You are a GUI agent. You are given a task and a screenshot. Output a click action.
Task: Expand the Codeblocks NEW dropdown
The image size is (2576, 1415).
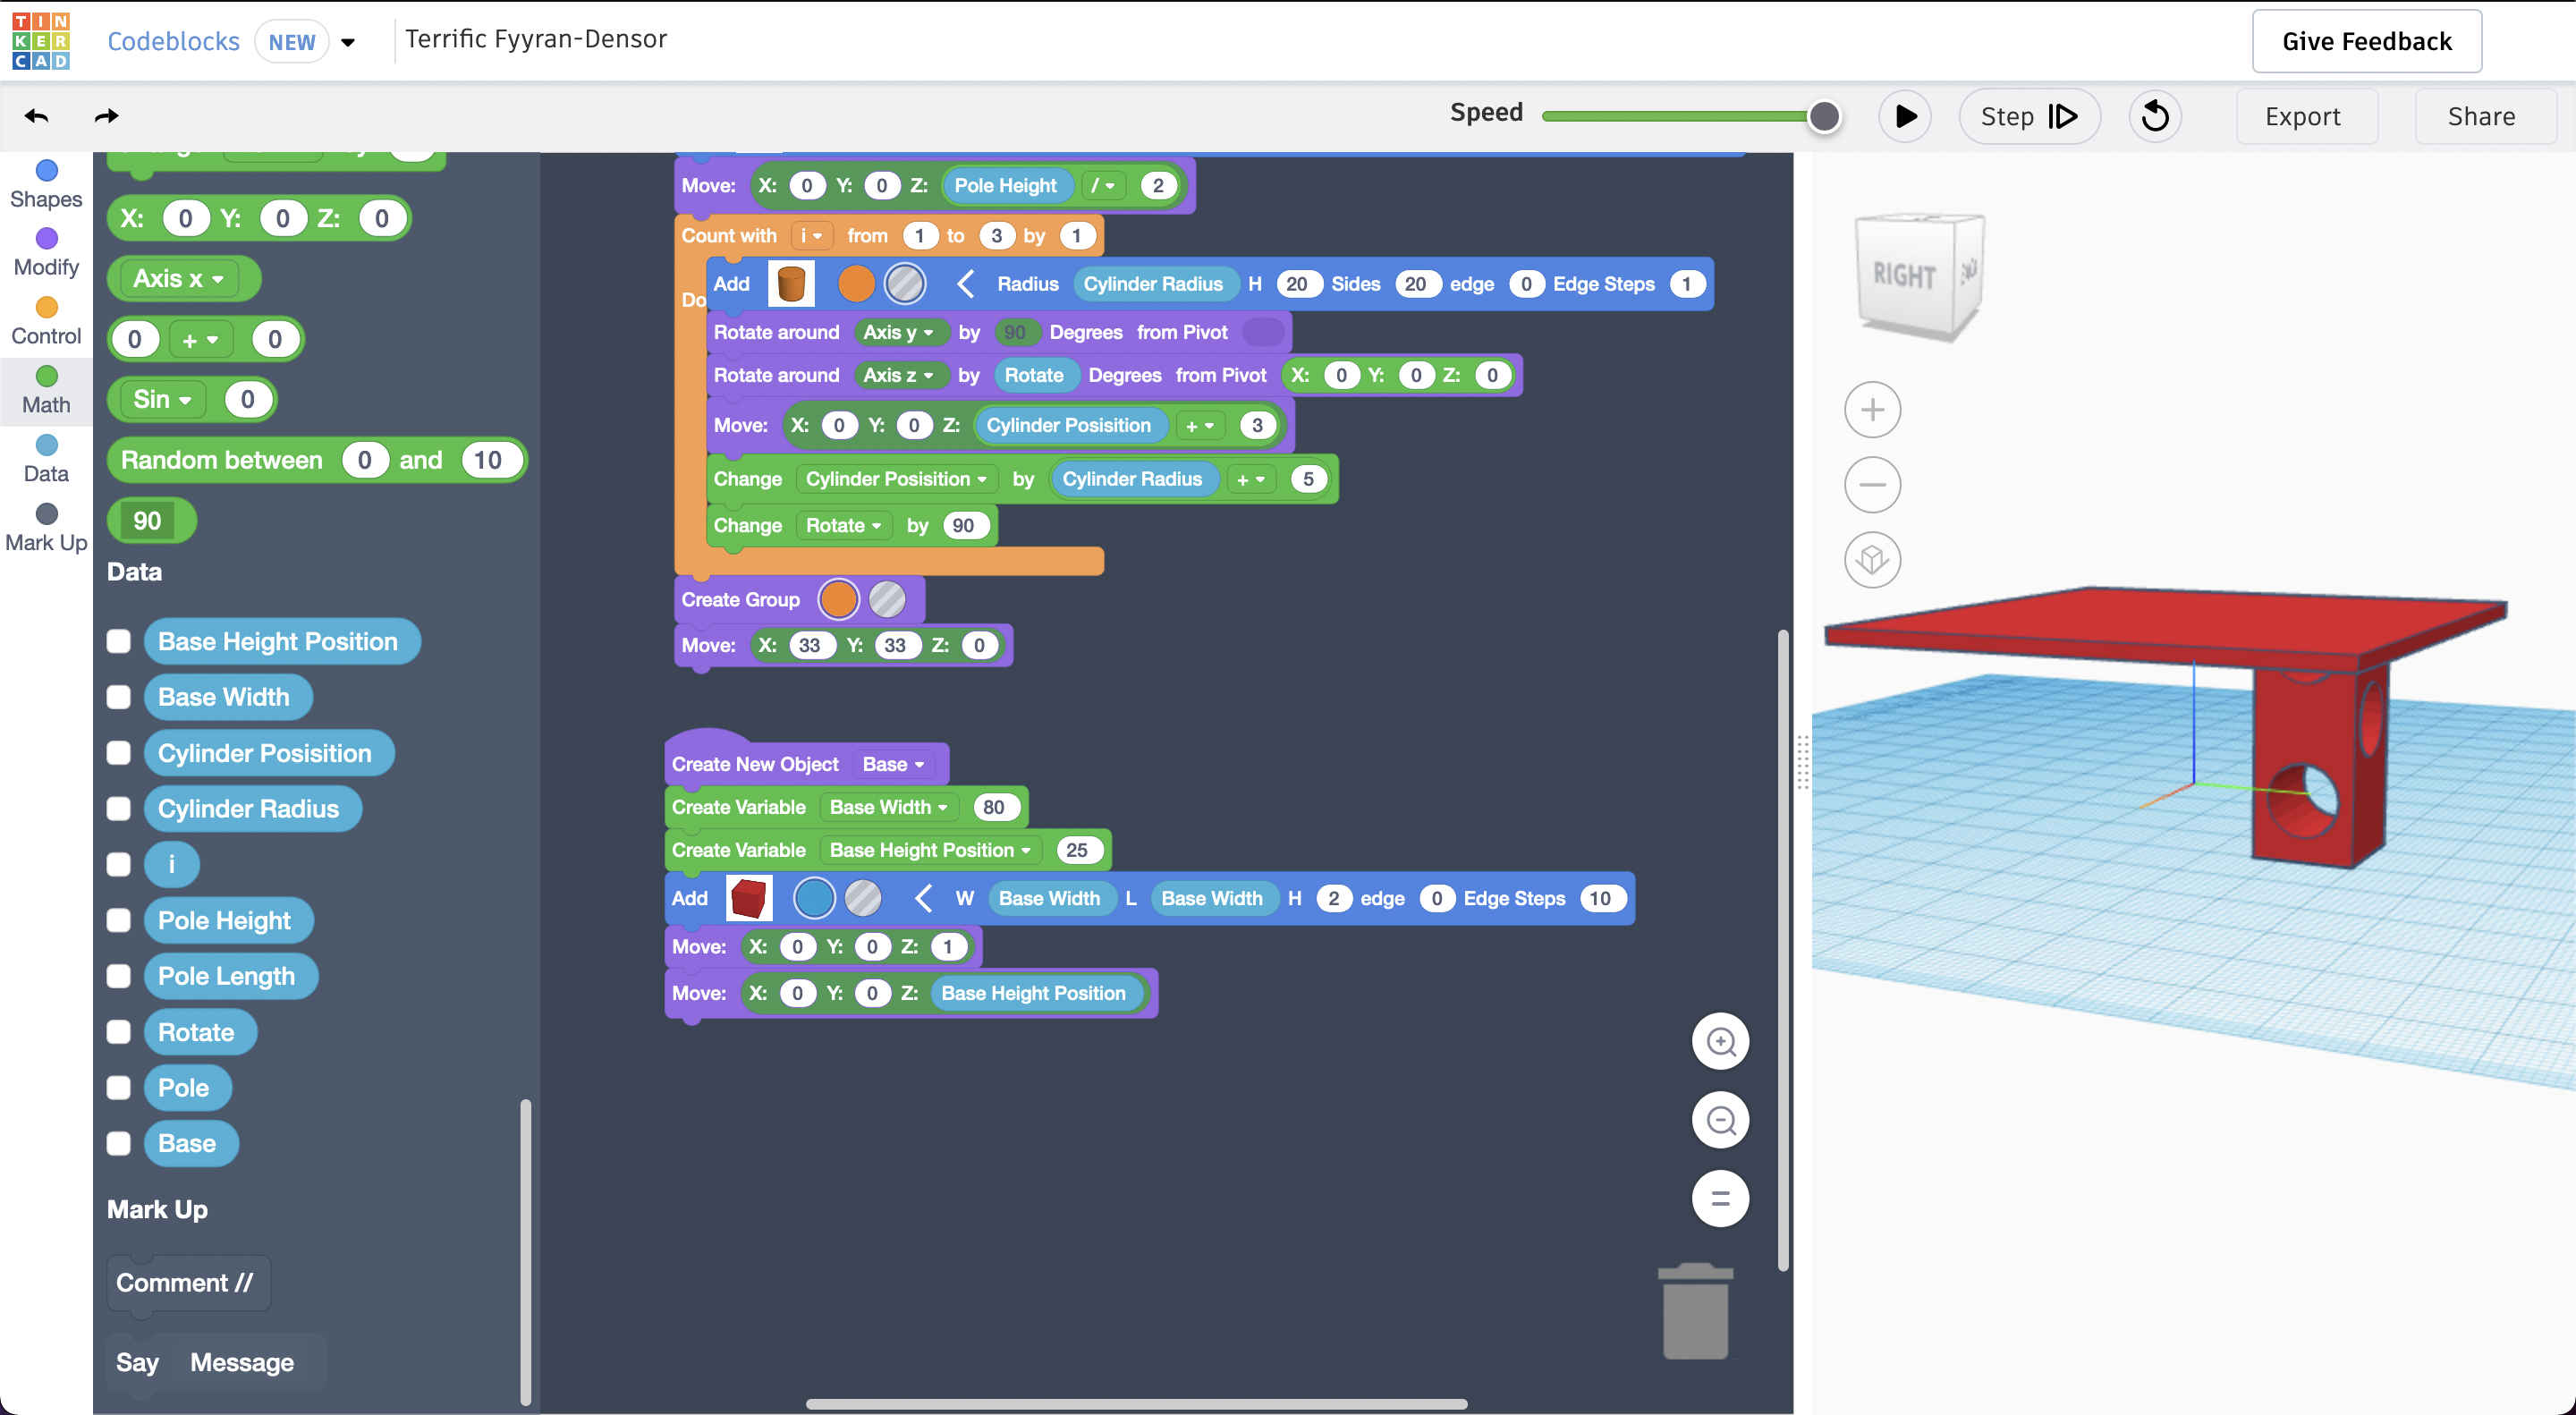tap(348, 38)
